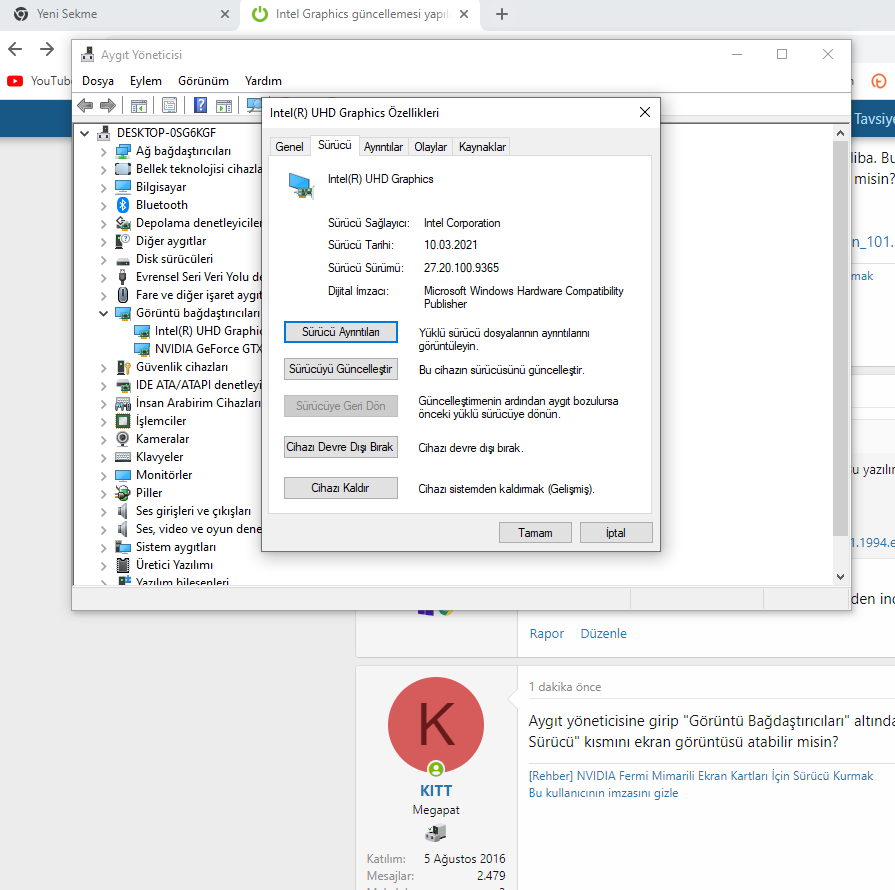
Task: Open the Eylem menu
Action: coord(146,81)
